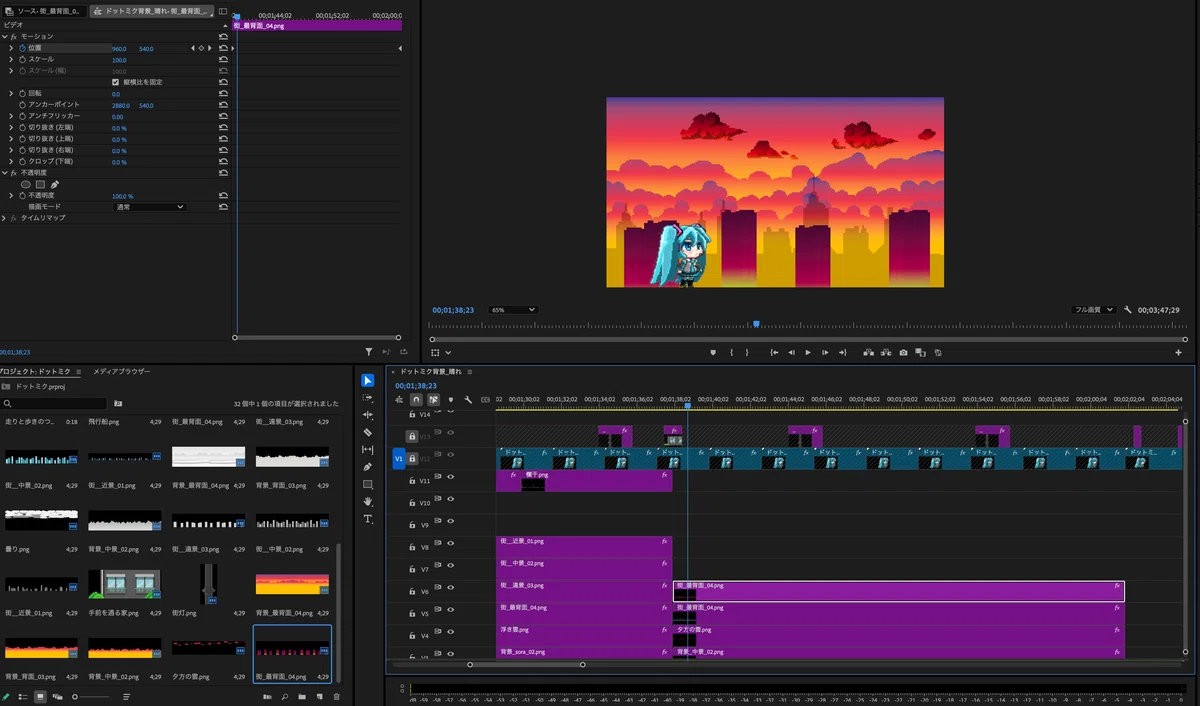1200x706 pixels.
Task: Toggle 縦横比を固定 checkbox
Action: click(115, 82)
